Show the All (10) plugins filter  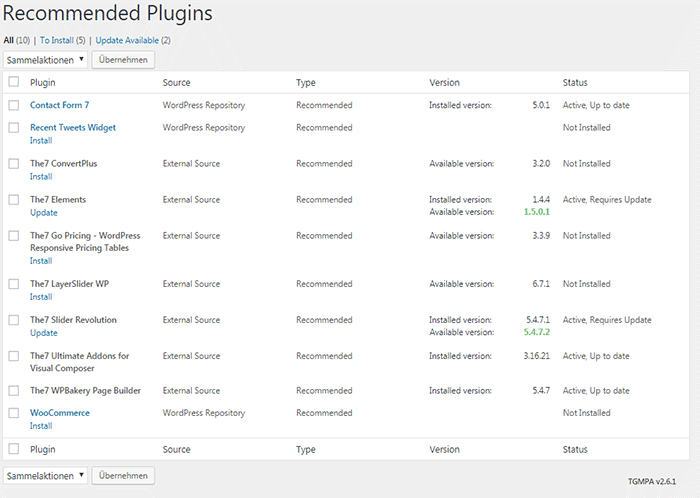[x=17, y=40]
